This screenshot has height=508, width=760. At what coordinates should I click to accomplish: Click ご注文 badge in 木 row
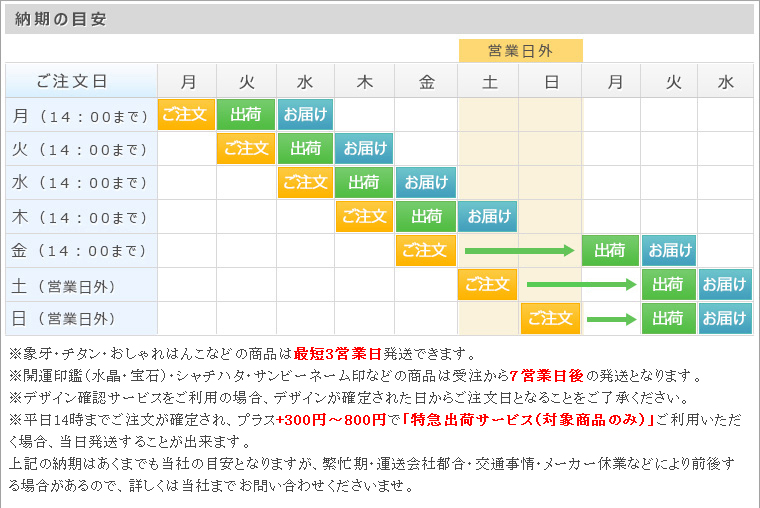click(x=364, y=216)
